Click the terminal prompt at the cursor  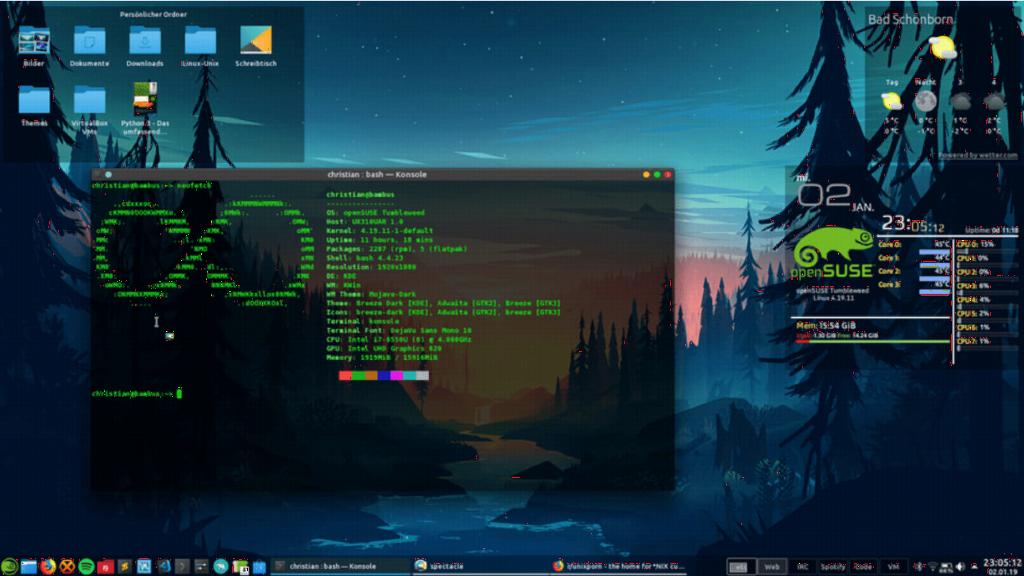179,393
